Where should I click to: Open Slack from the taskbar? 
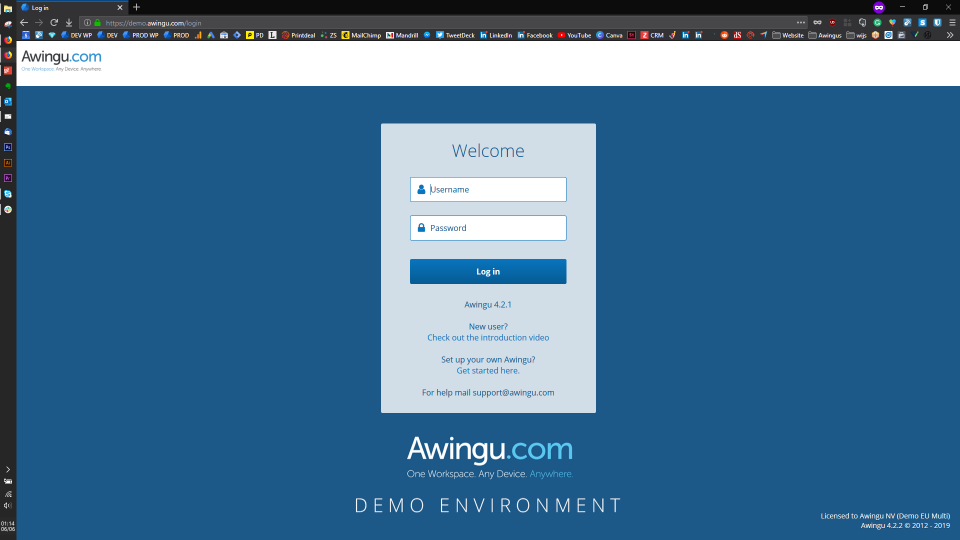(8, 209)
